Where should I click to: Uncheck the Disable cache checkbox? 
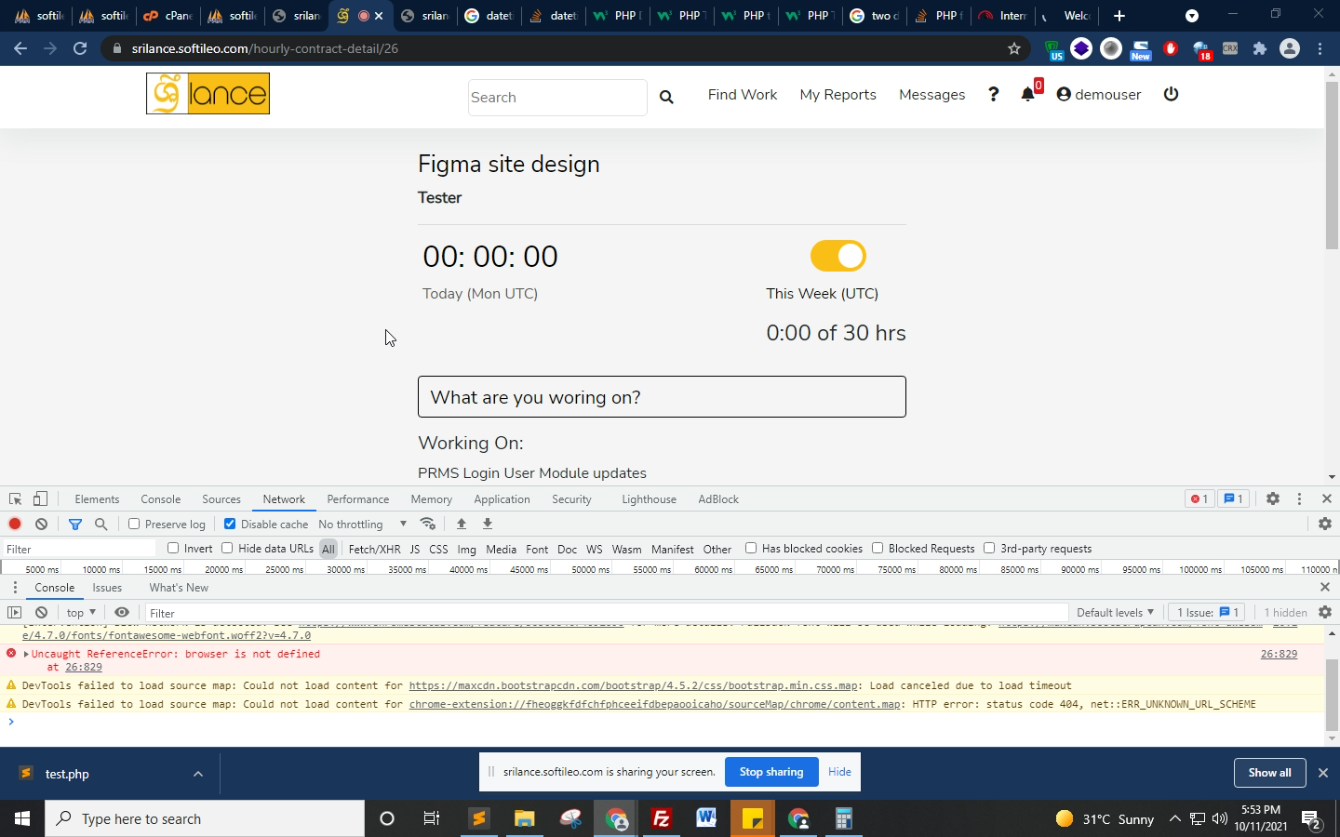click(230, 524)
